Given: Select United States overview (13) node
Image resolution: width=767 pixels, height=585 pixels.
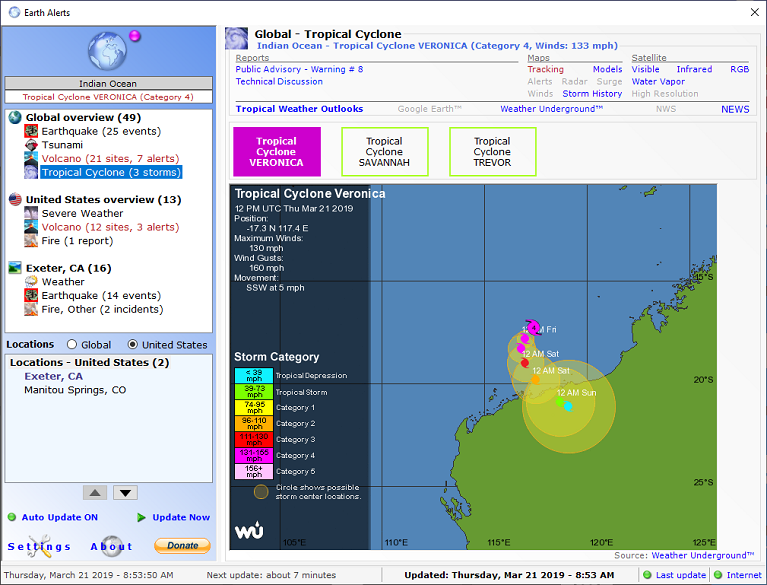Looking at the screenshot, I should (104, 200).
